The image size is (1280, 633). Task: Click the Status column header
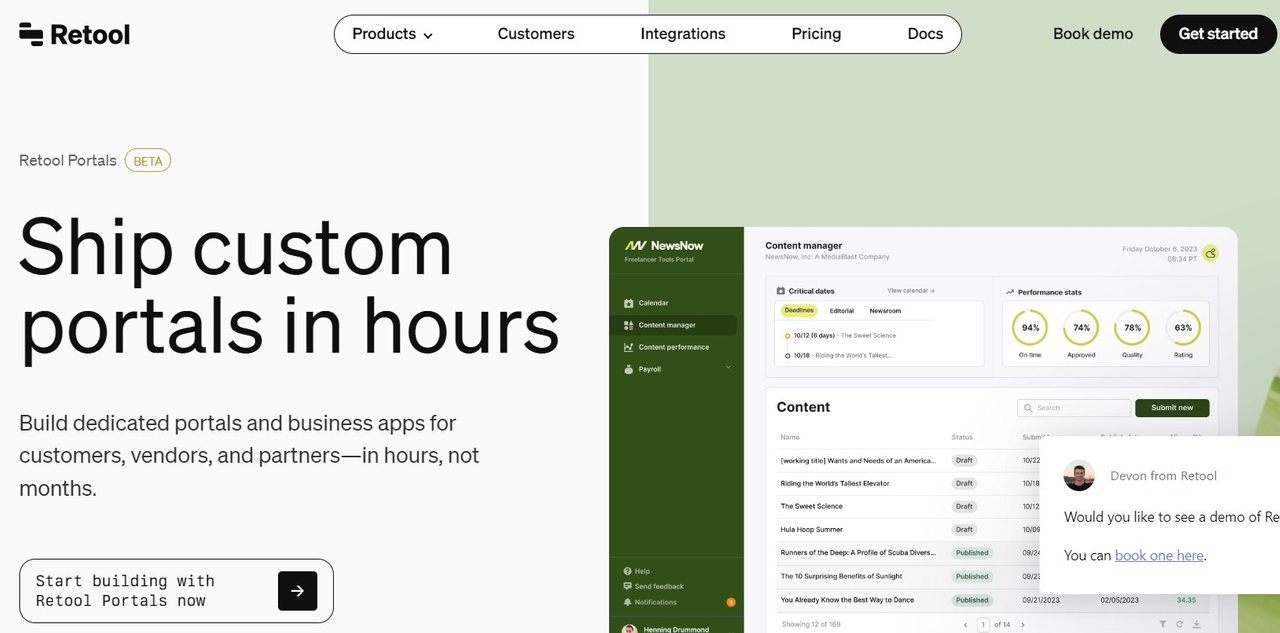[x=962, y=437]
